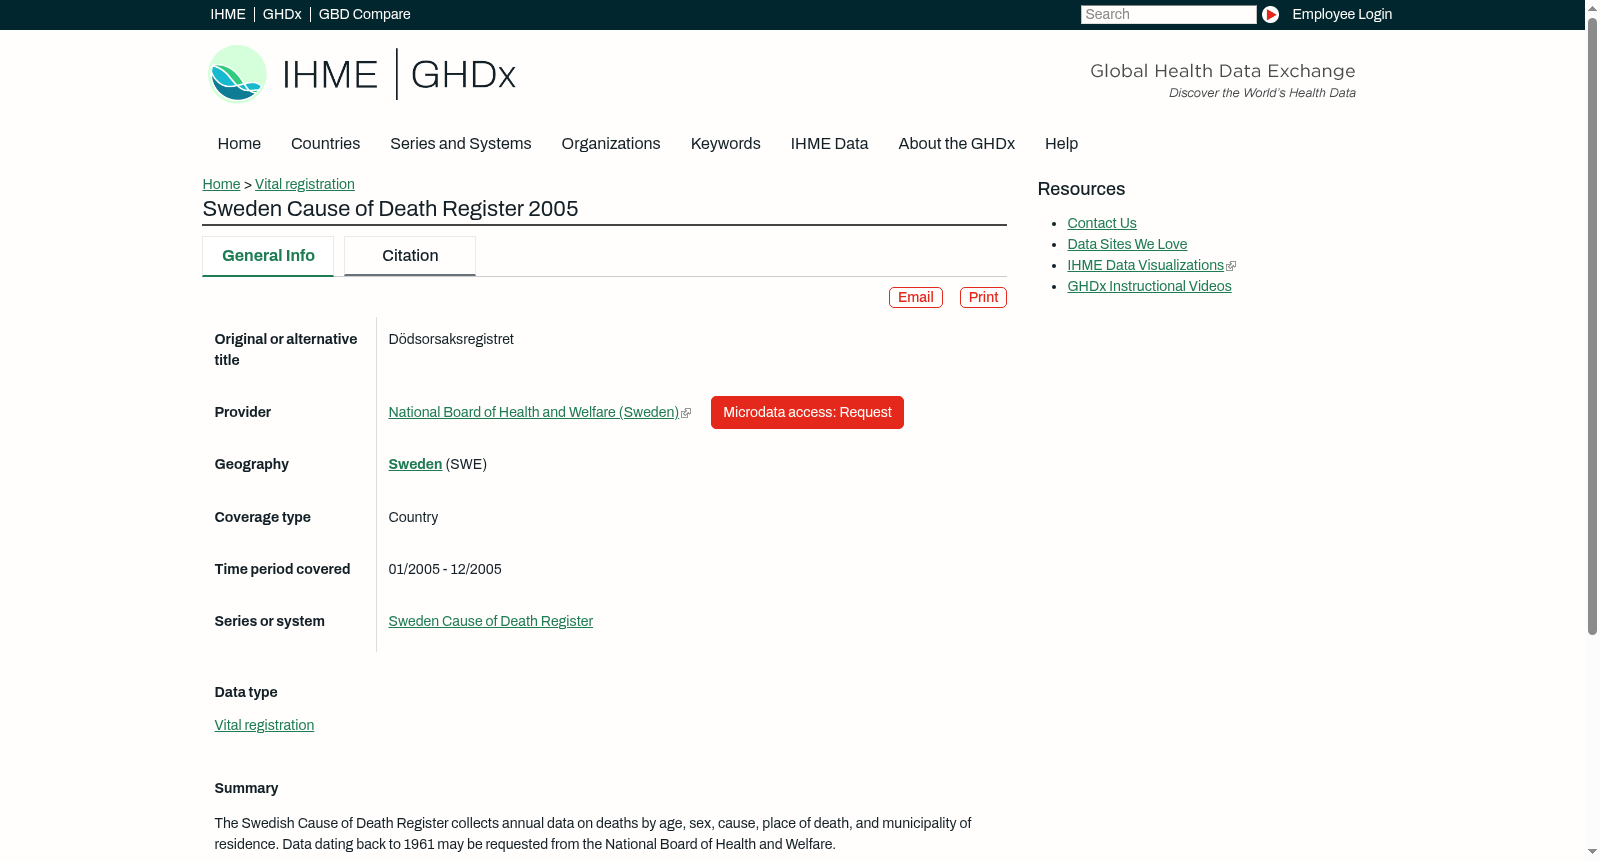
Task: Click the Email button
Action: (916, 298)
